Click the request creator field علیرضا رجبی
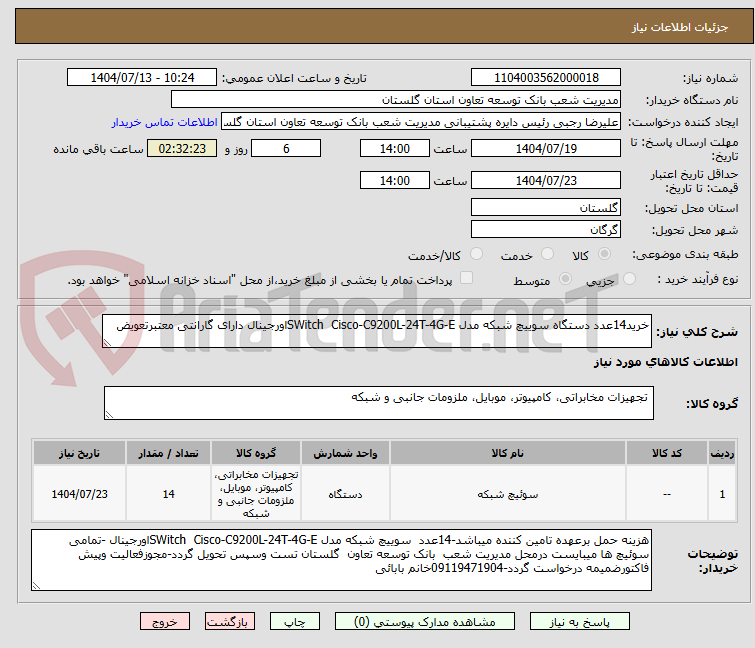Screen dimensions: 755x648 (421, 122)
